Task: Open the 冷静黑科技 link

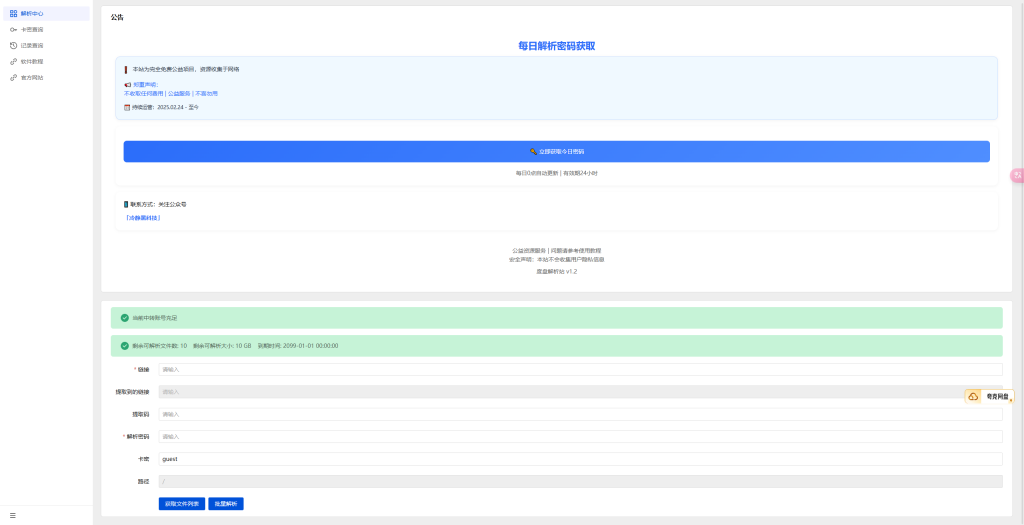Action: click(x=142, y=217)
